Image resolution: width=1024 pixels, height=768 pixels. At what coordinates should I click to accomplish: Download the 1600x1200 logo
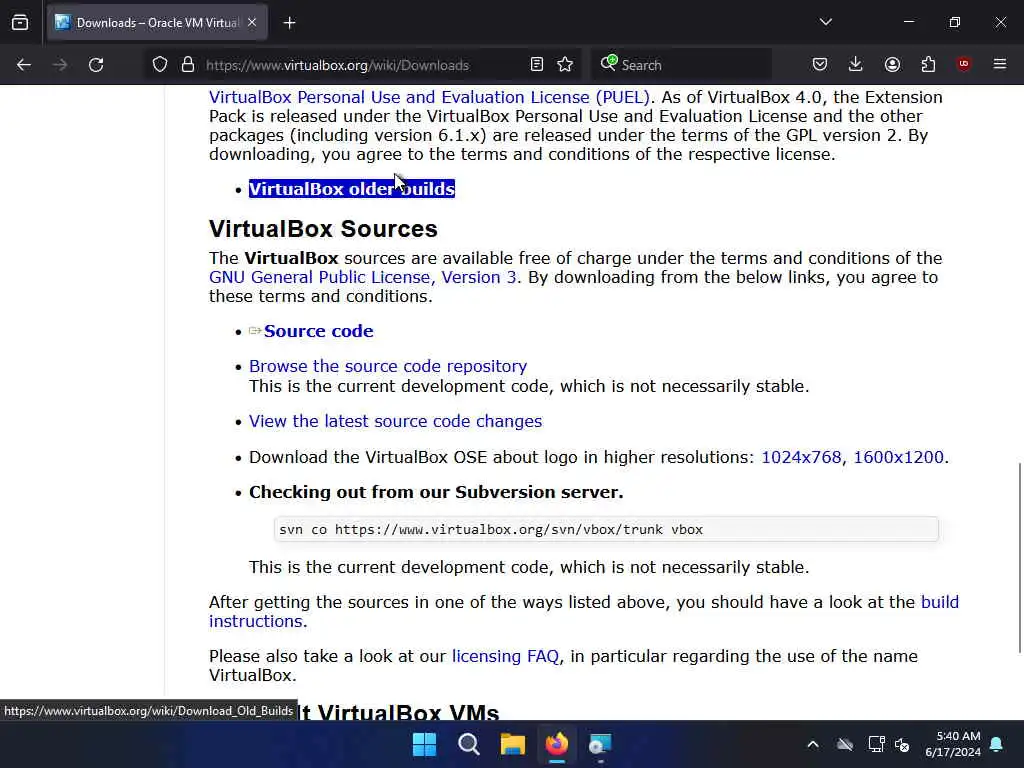tap(899, 457)
